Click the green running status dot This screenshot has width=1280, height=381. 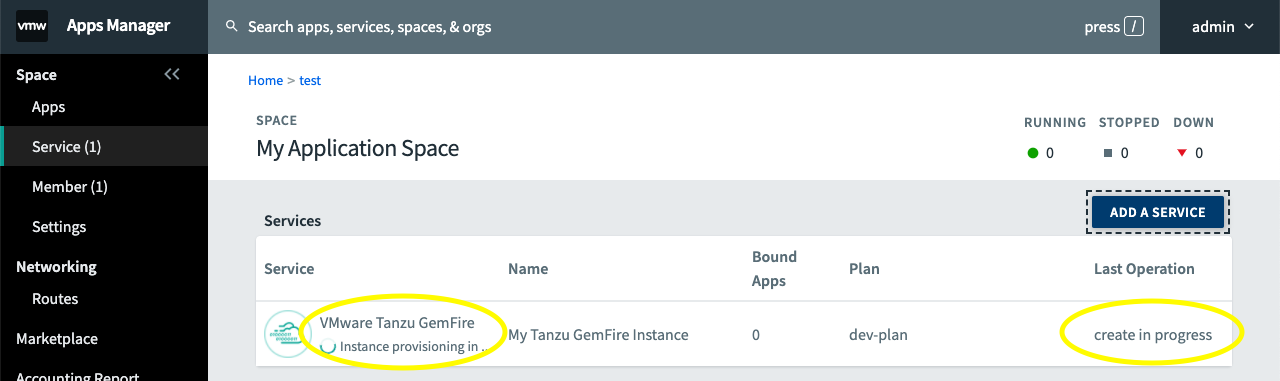pos(1033,153)
